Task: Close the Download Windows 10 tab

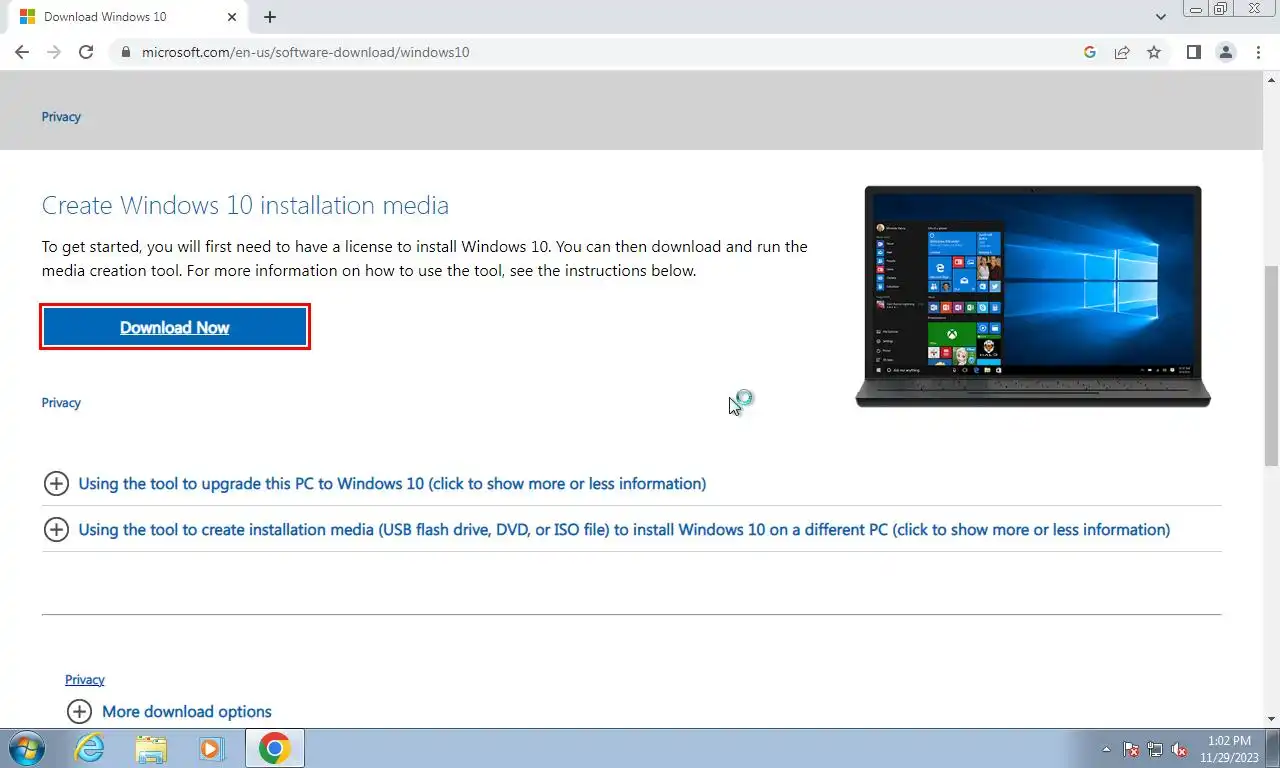Action: 232,17
